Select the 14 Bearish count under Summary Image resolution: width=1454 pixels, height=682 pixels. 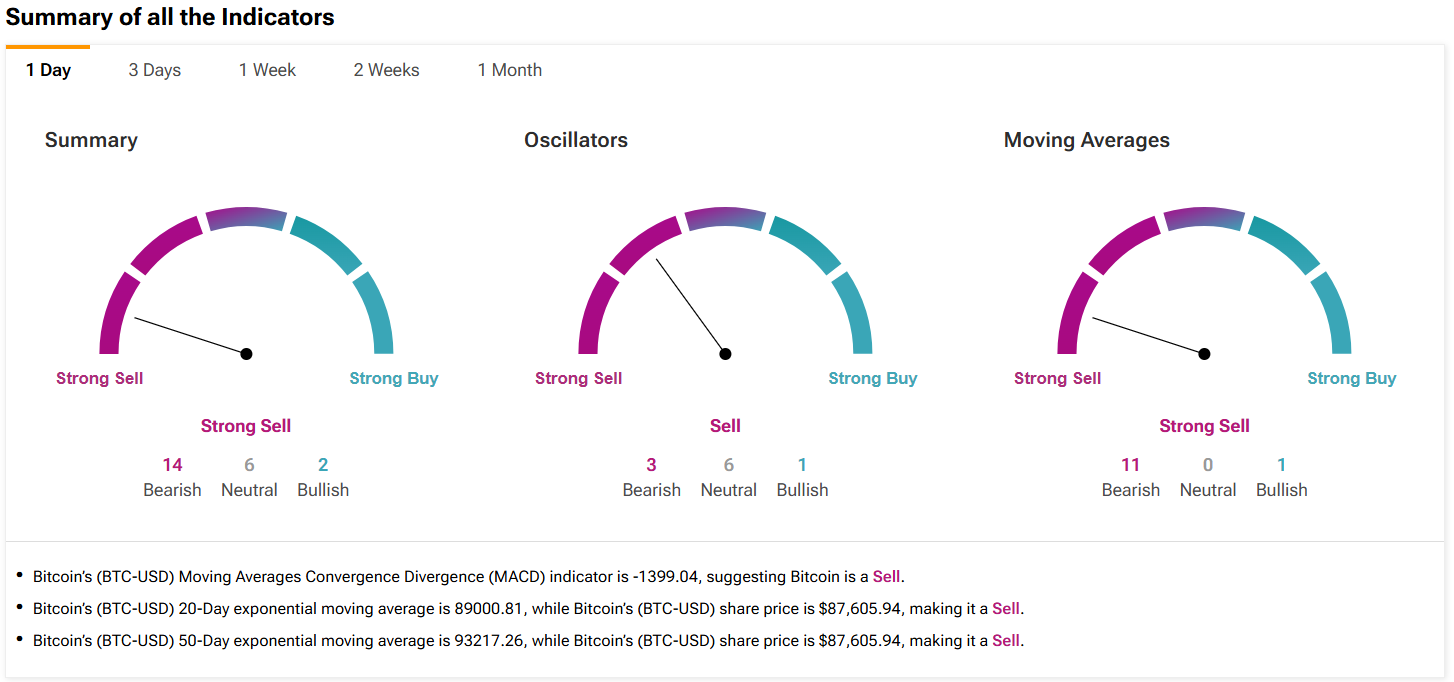click(x=172, y=465)
